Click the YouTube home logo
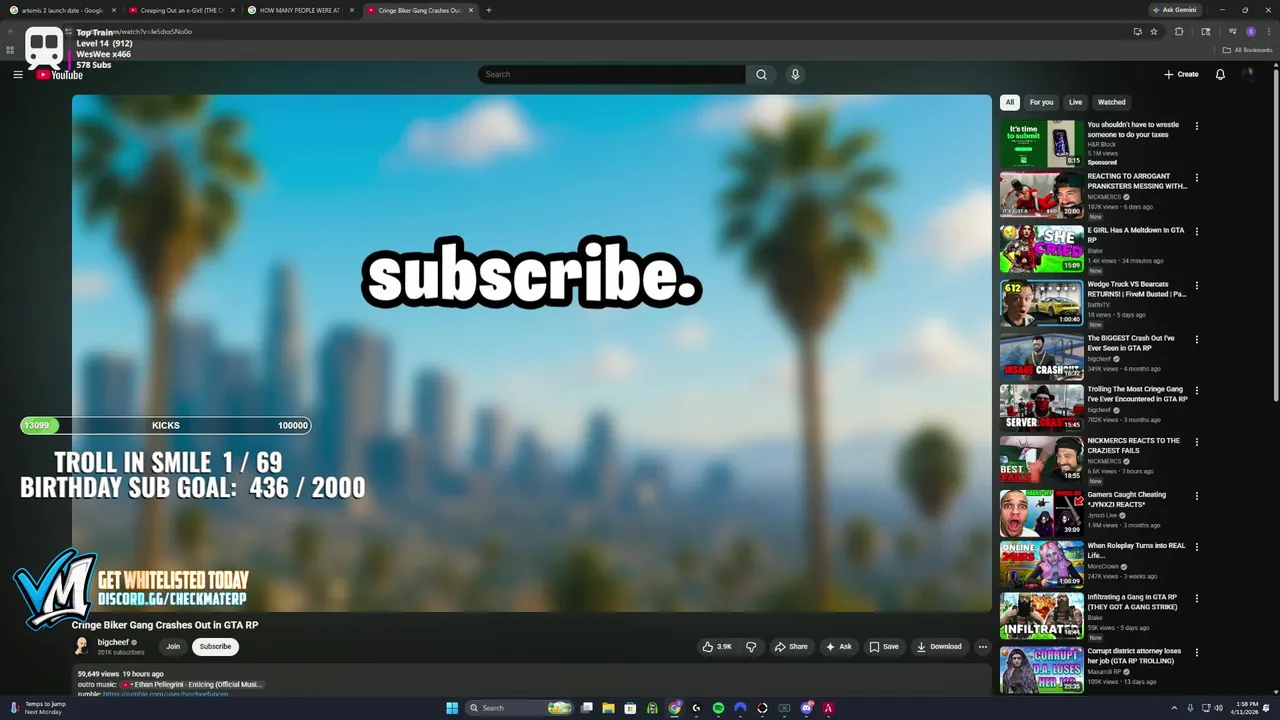This screenshot has height=720, width=1280. (x=59, y=74)
